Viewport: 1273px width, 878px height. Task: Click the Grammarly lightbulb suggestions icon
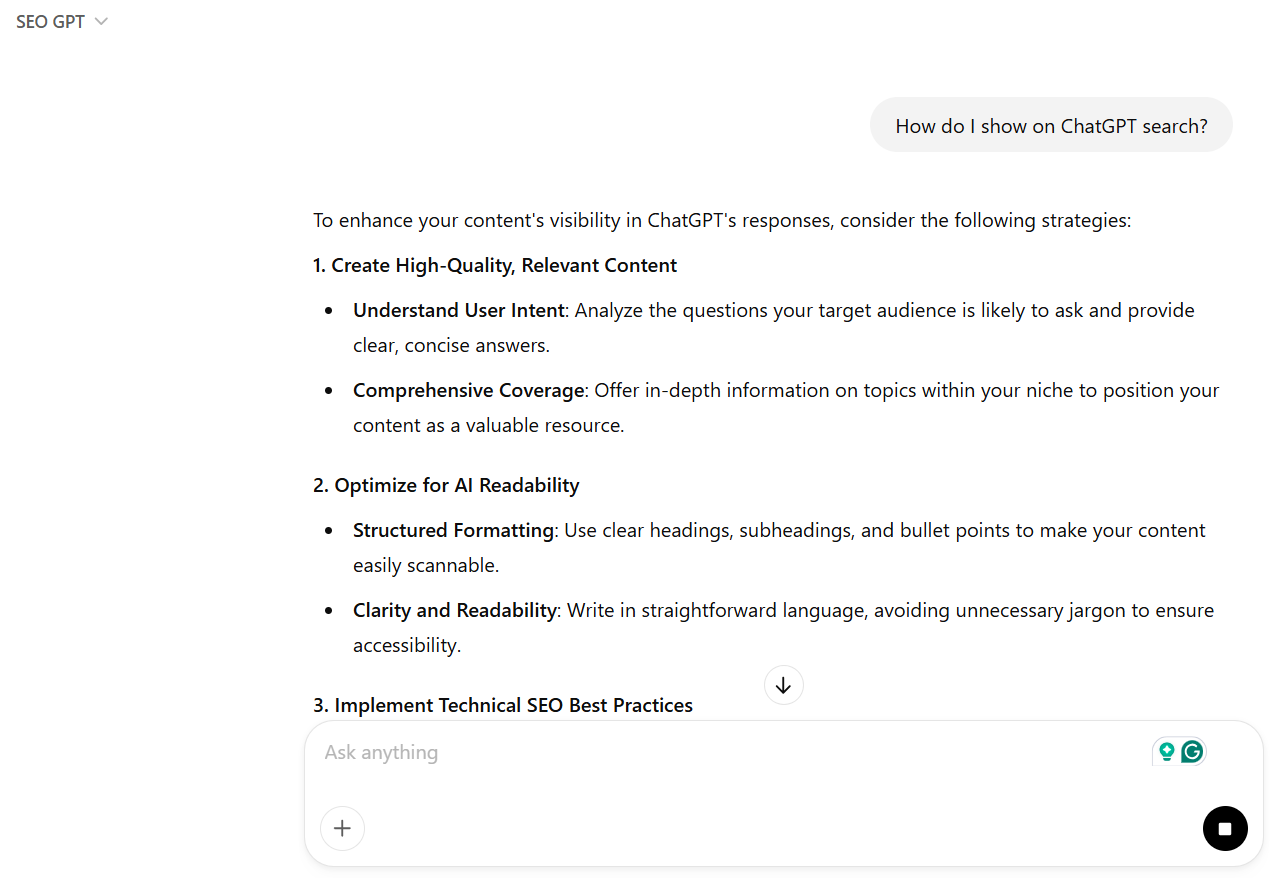1166,752
